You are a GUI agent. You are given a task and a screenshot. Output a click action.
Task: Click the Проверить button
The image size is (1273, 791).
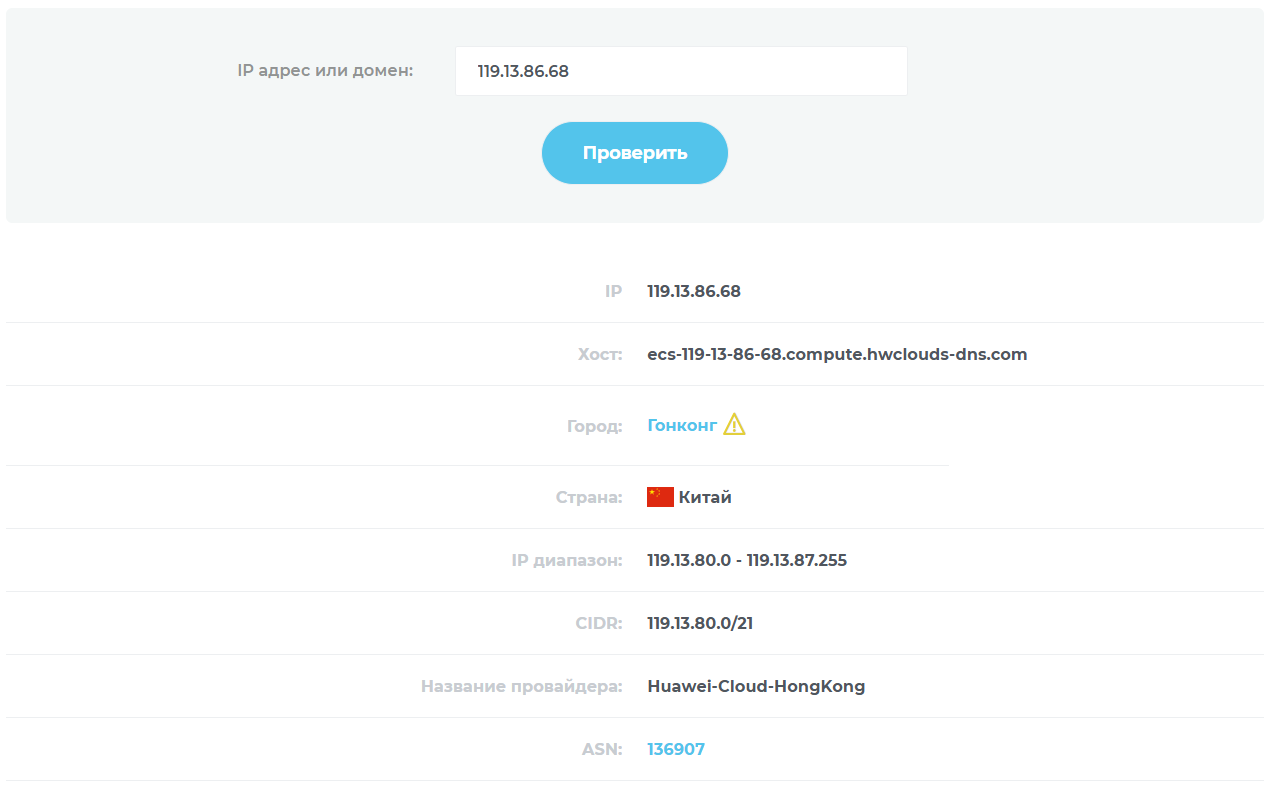pos(635,153)
